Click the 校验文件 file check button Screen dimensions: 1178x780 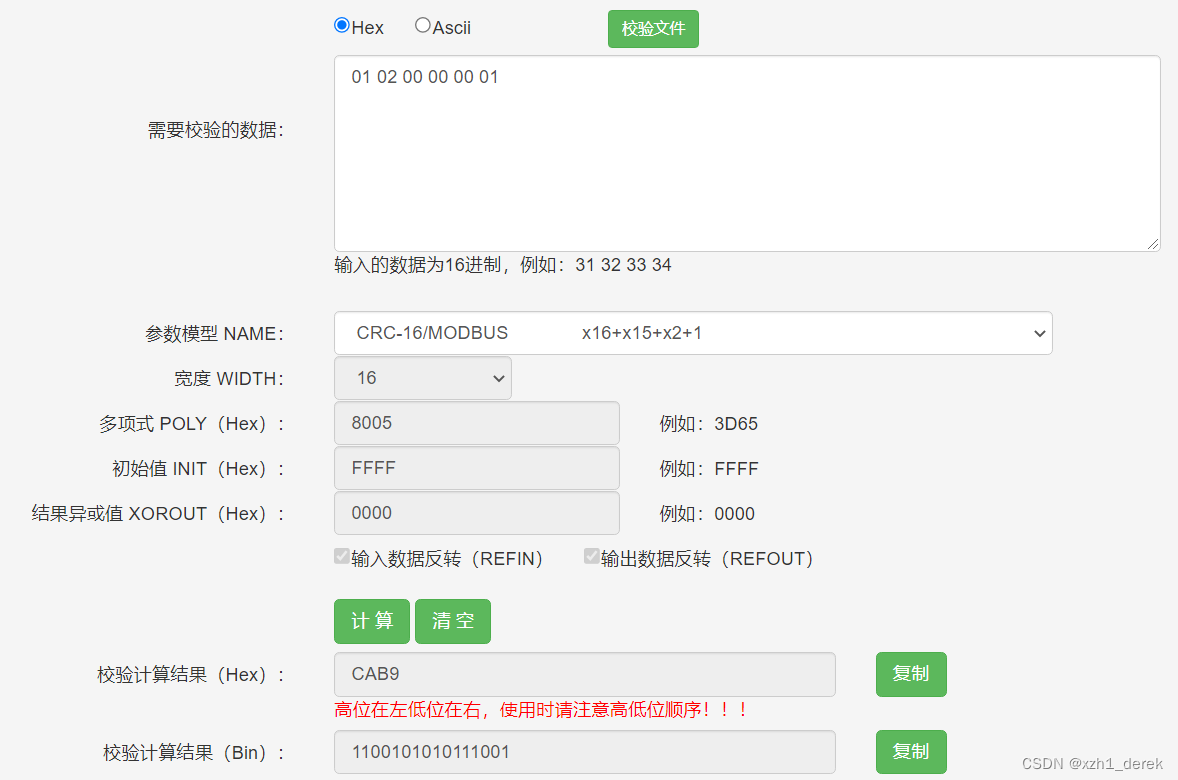[x=653, y=28]
